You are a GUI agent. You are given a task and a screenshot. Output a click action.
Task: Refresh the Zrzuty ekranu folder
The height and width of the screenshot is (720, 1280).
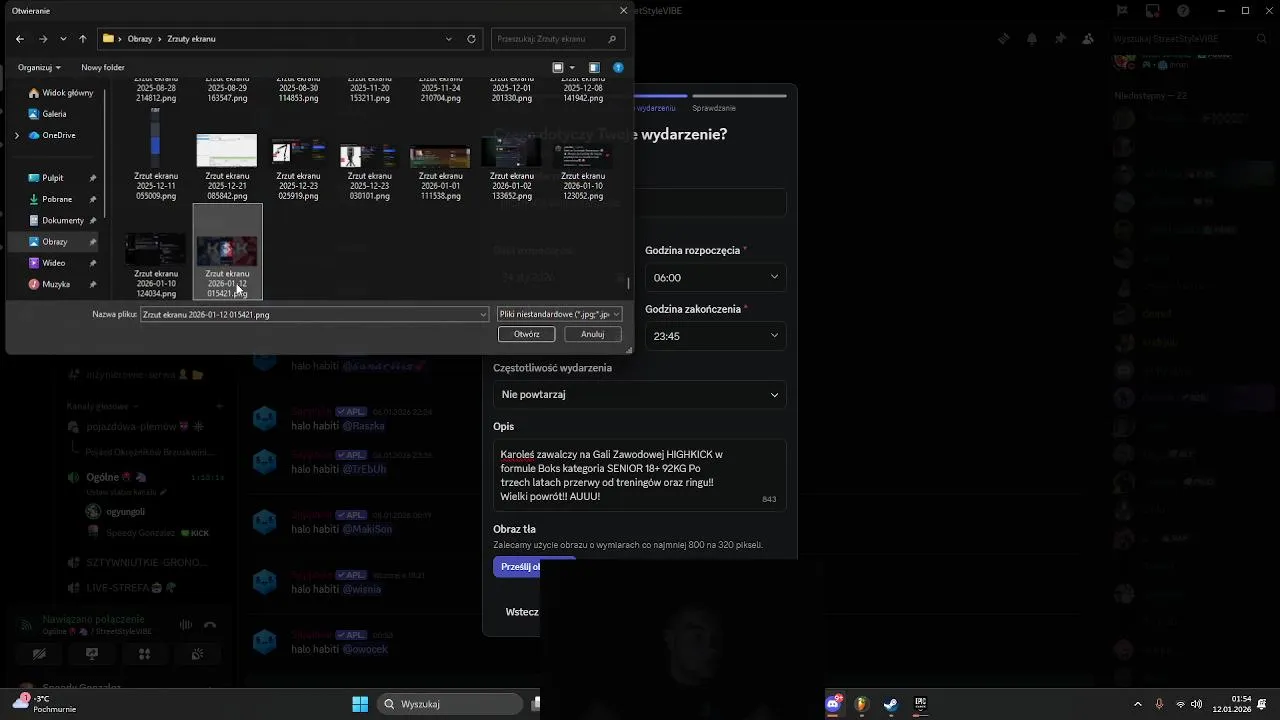click(x=471, y=39)
